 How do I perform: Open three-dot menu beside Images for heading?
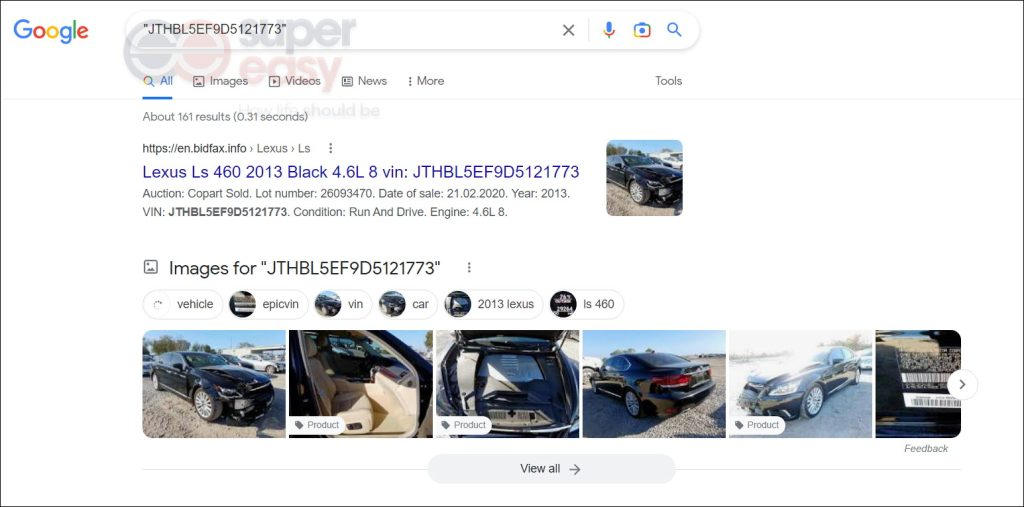pos(469,267)
